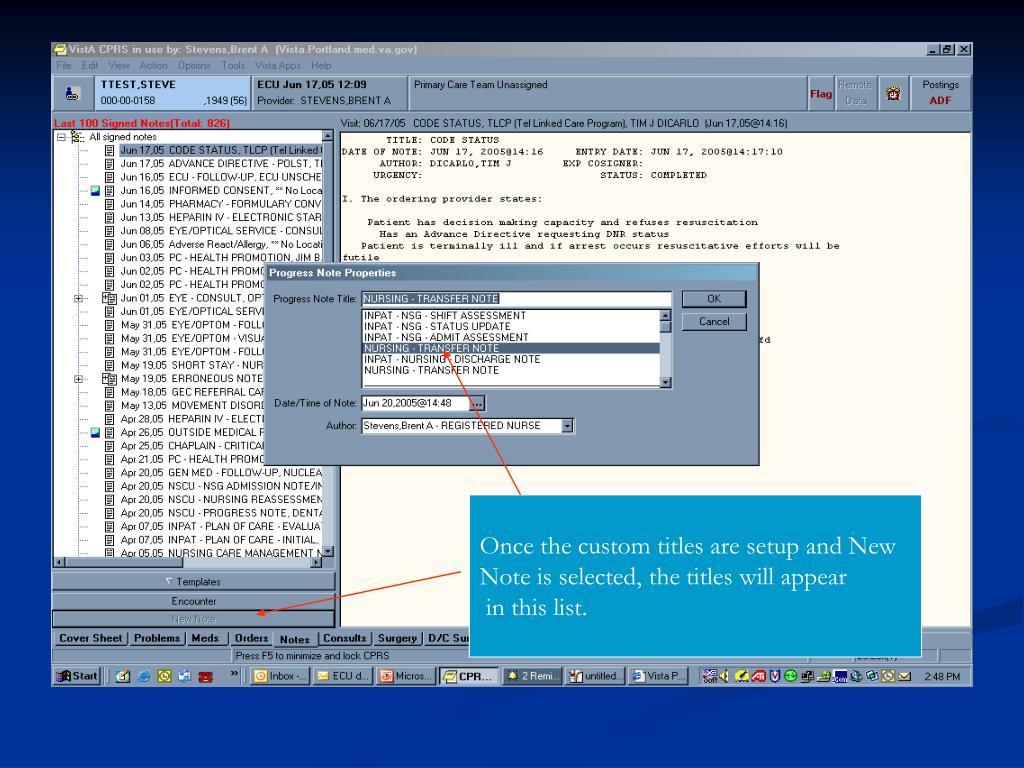Screen dimensions: 1024x768
Task: Click the Remote Data button
Action: (x=855, y=93)
